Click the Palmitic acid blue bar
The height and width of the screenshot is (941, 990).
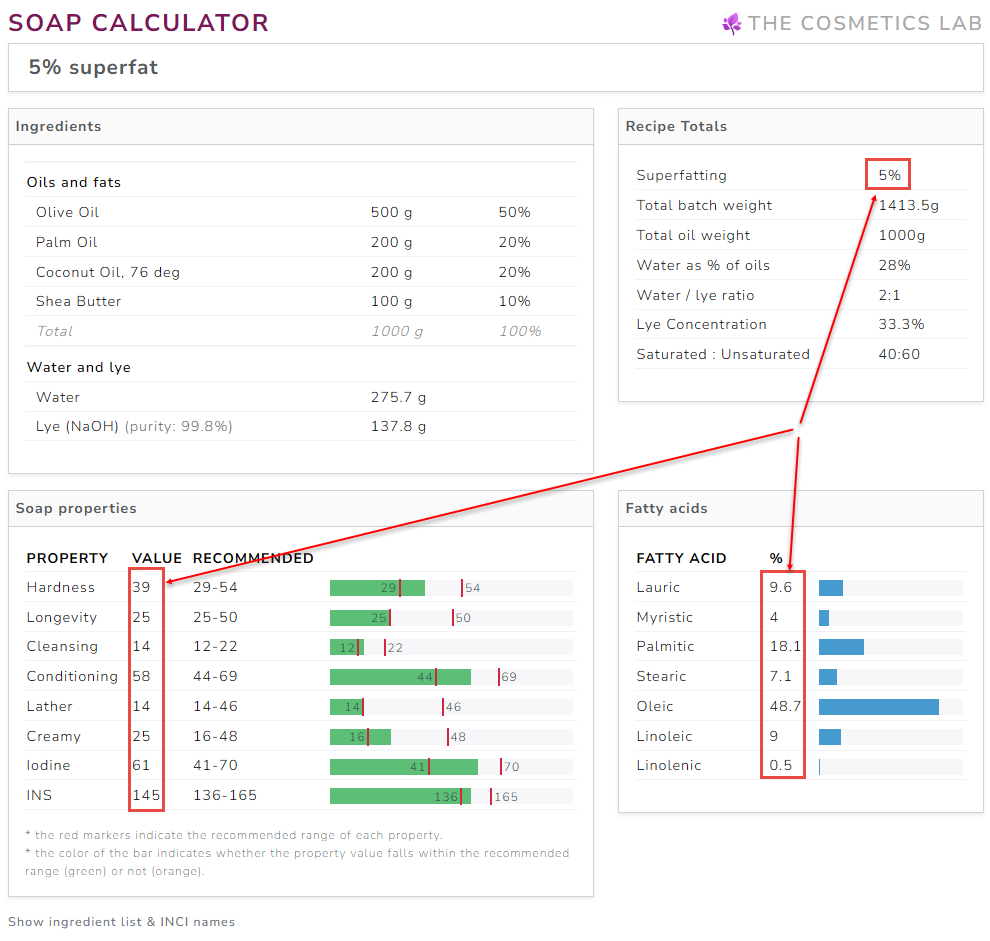tap(841, 647)
